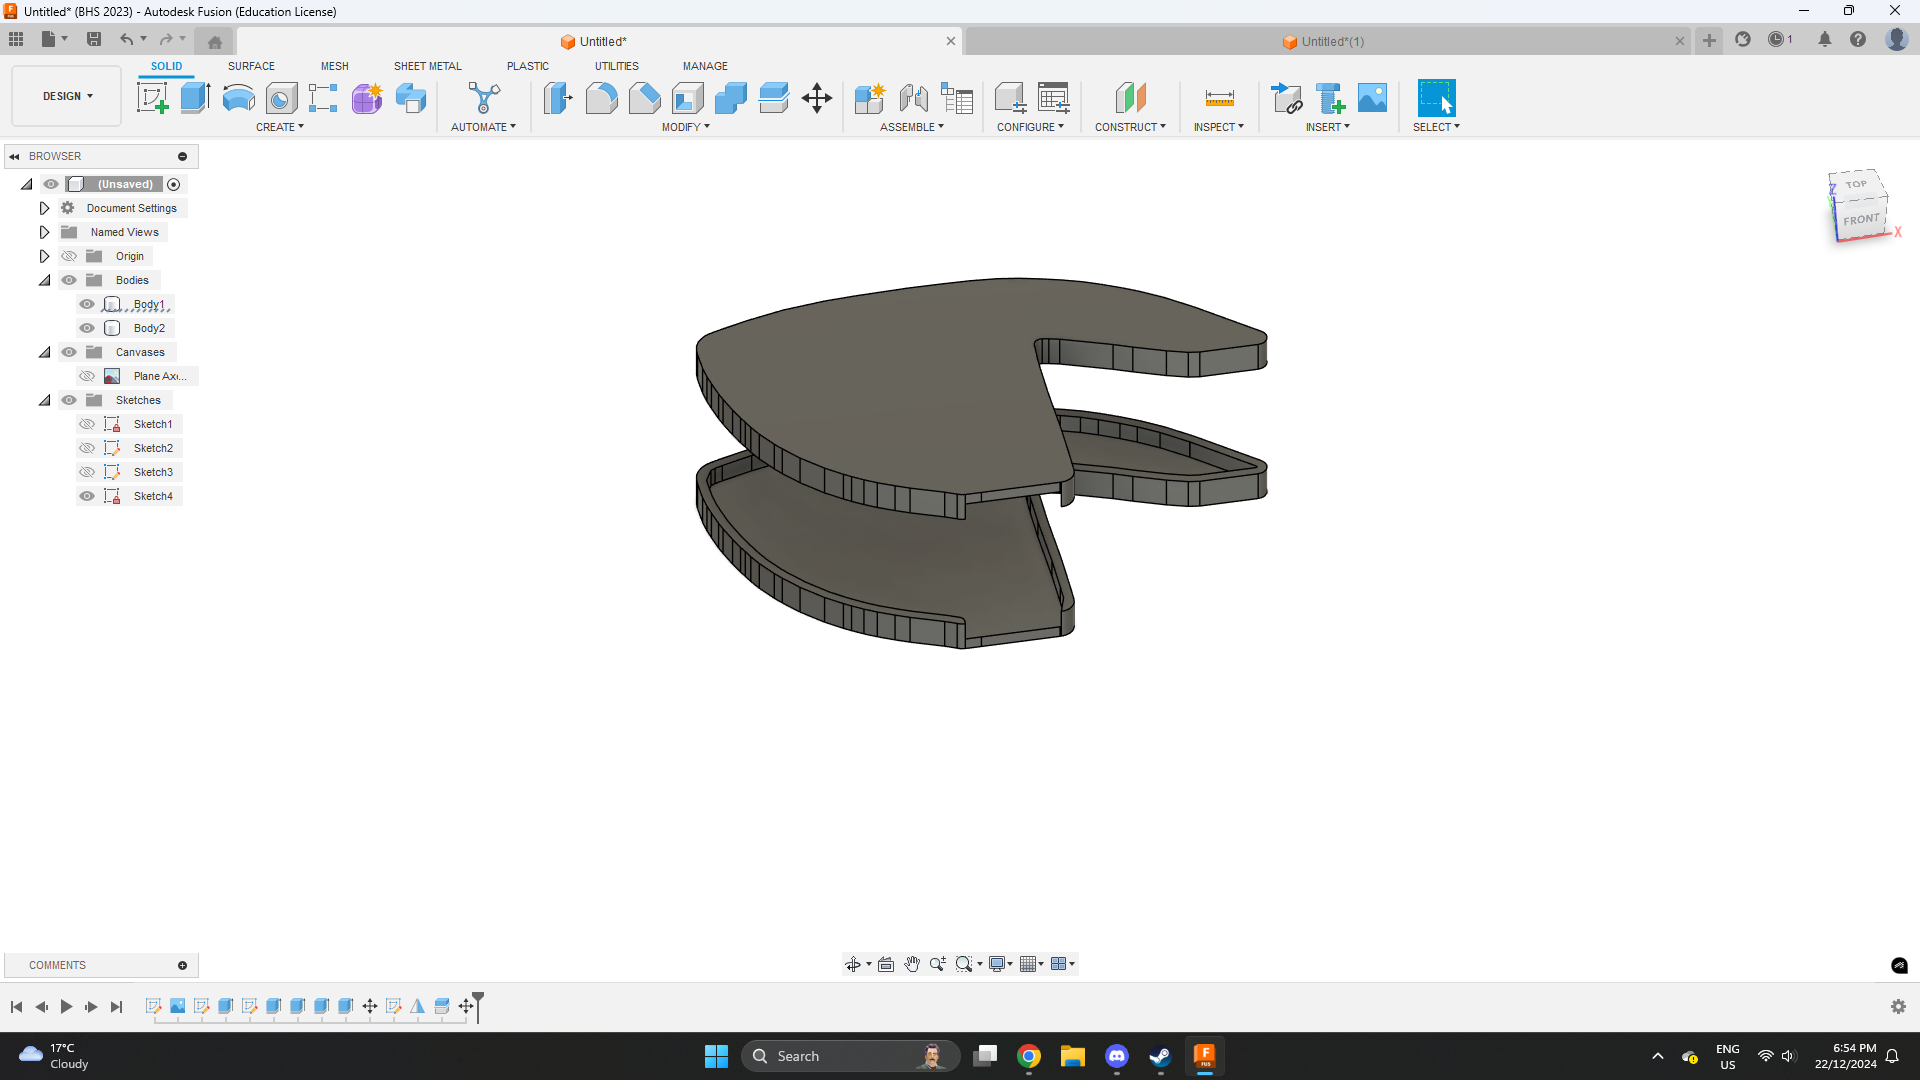Switch to the PLASTIC tab
Screen dimensions: 1920x1080
pos(528,66)
